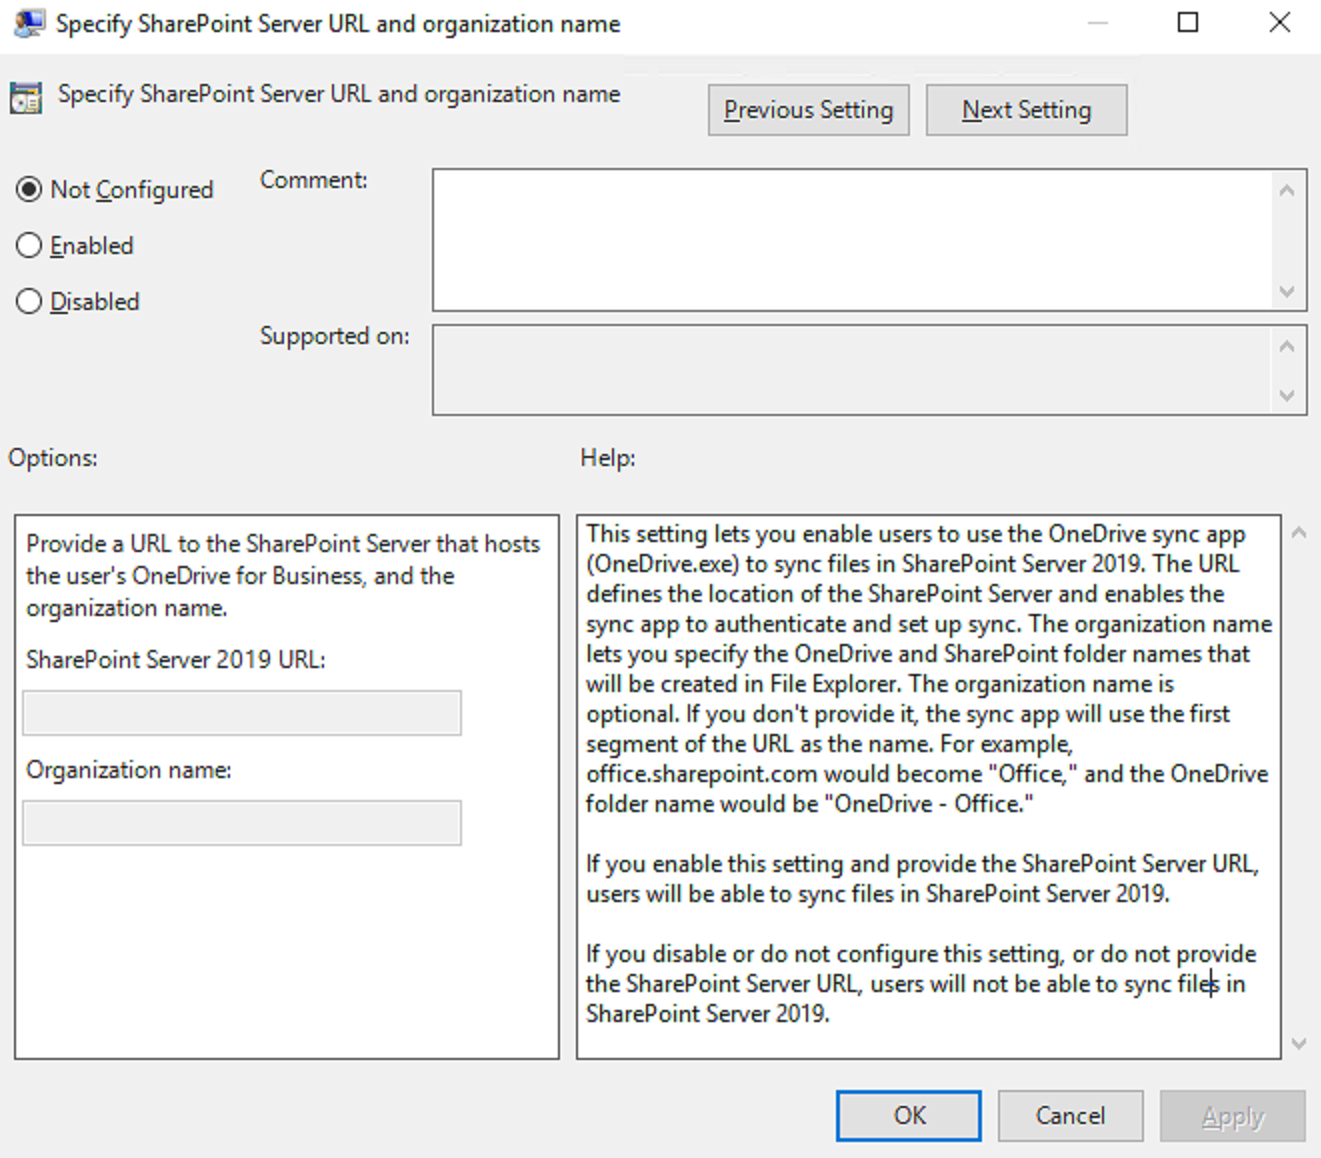
Task: Click the Help pane scroll up arrow
Action: click(1299, 533)
